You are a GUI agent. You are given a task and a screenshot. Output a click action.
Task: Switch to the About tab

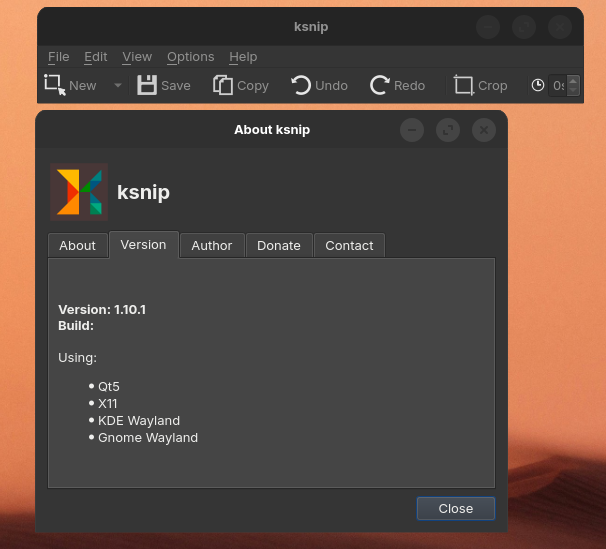(78, 246)
